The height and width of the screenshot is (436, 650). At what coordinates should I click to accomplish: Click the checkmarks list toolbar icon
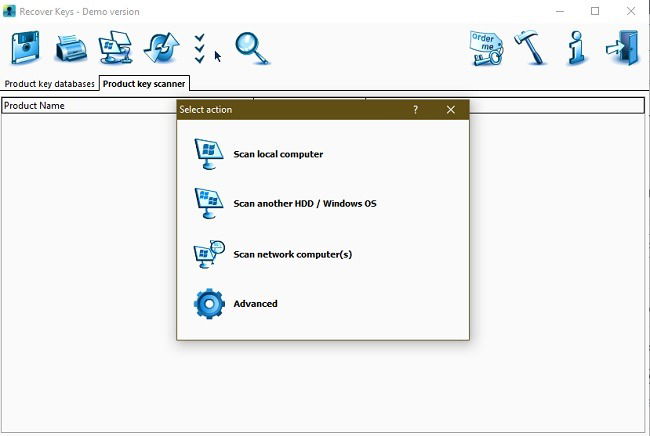200,48
